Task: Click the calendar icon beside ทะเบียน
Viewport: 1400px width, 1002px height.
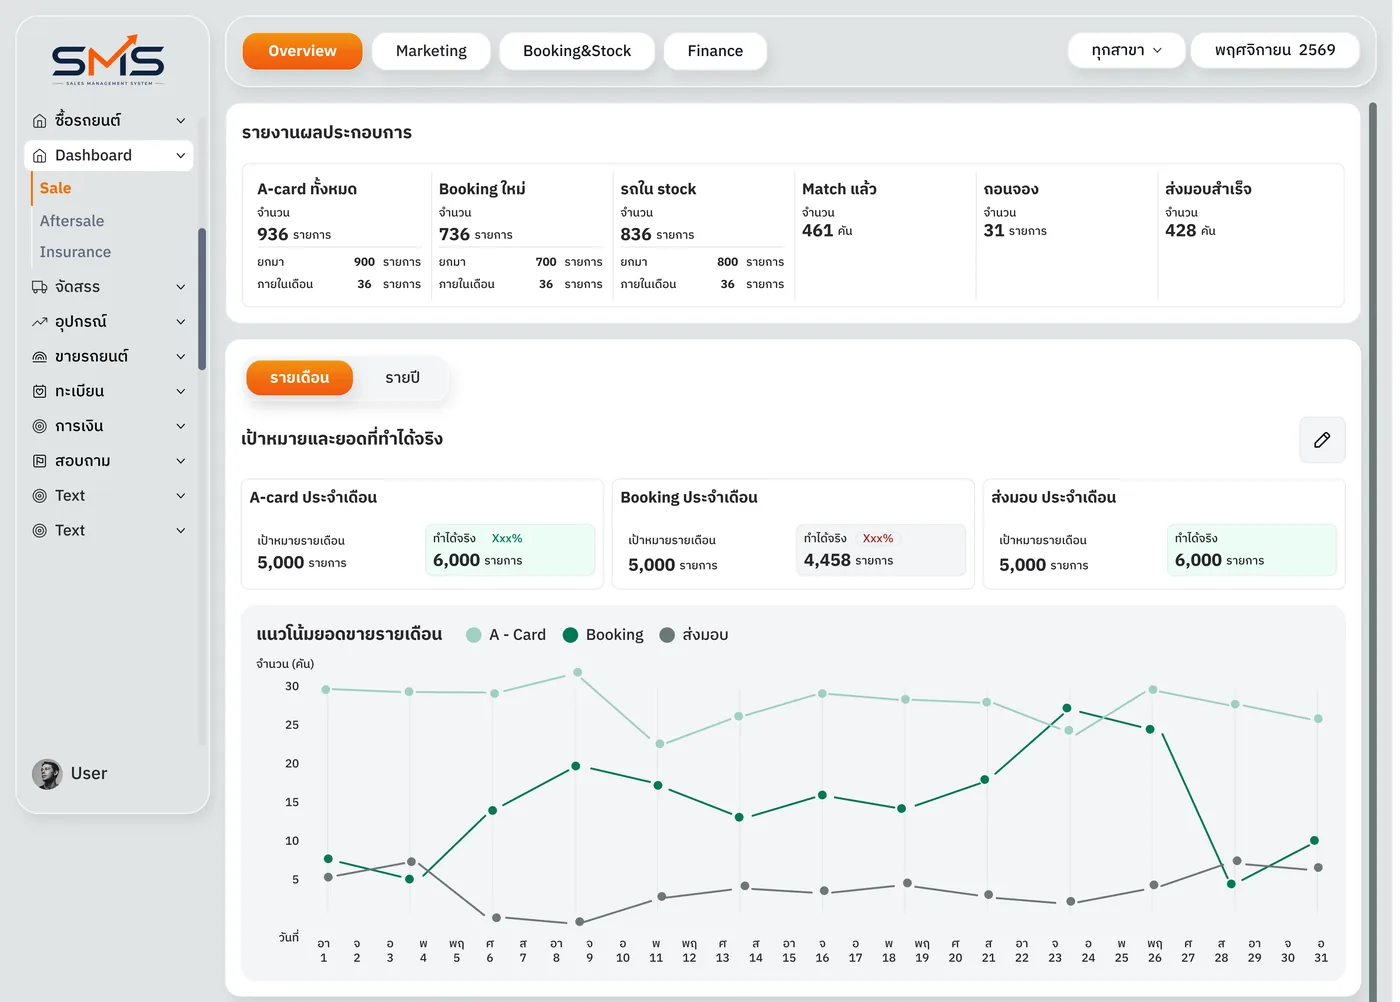Action: click(x=40, y=392)
